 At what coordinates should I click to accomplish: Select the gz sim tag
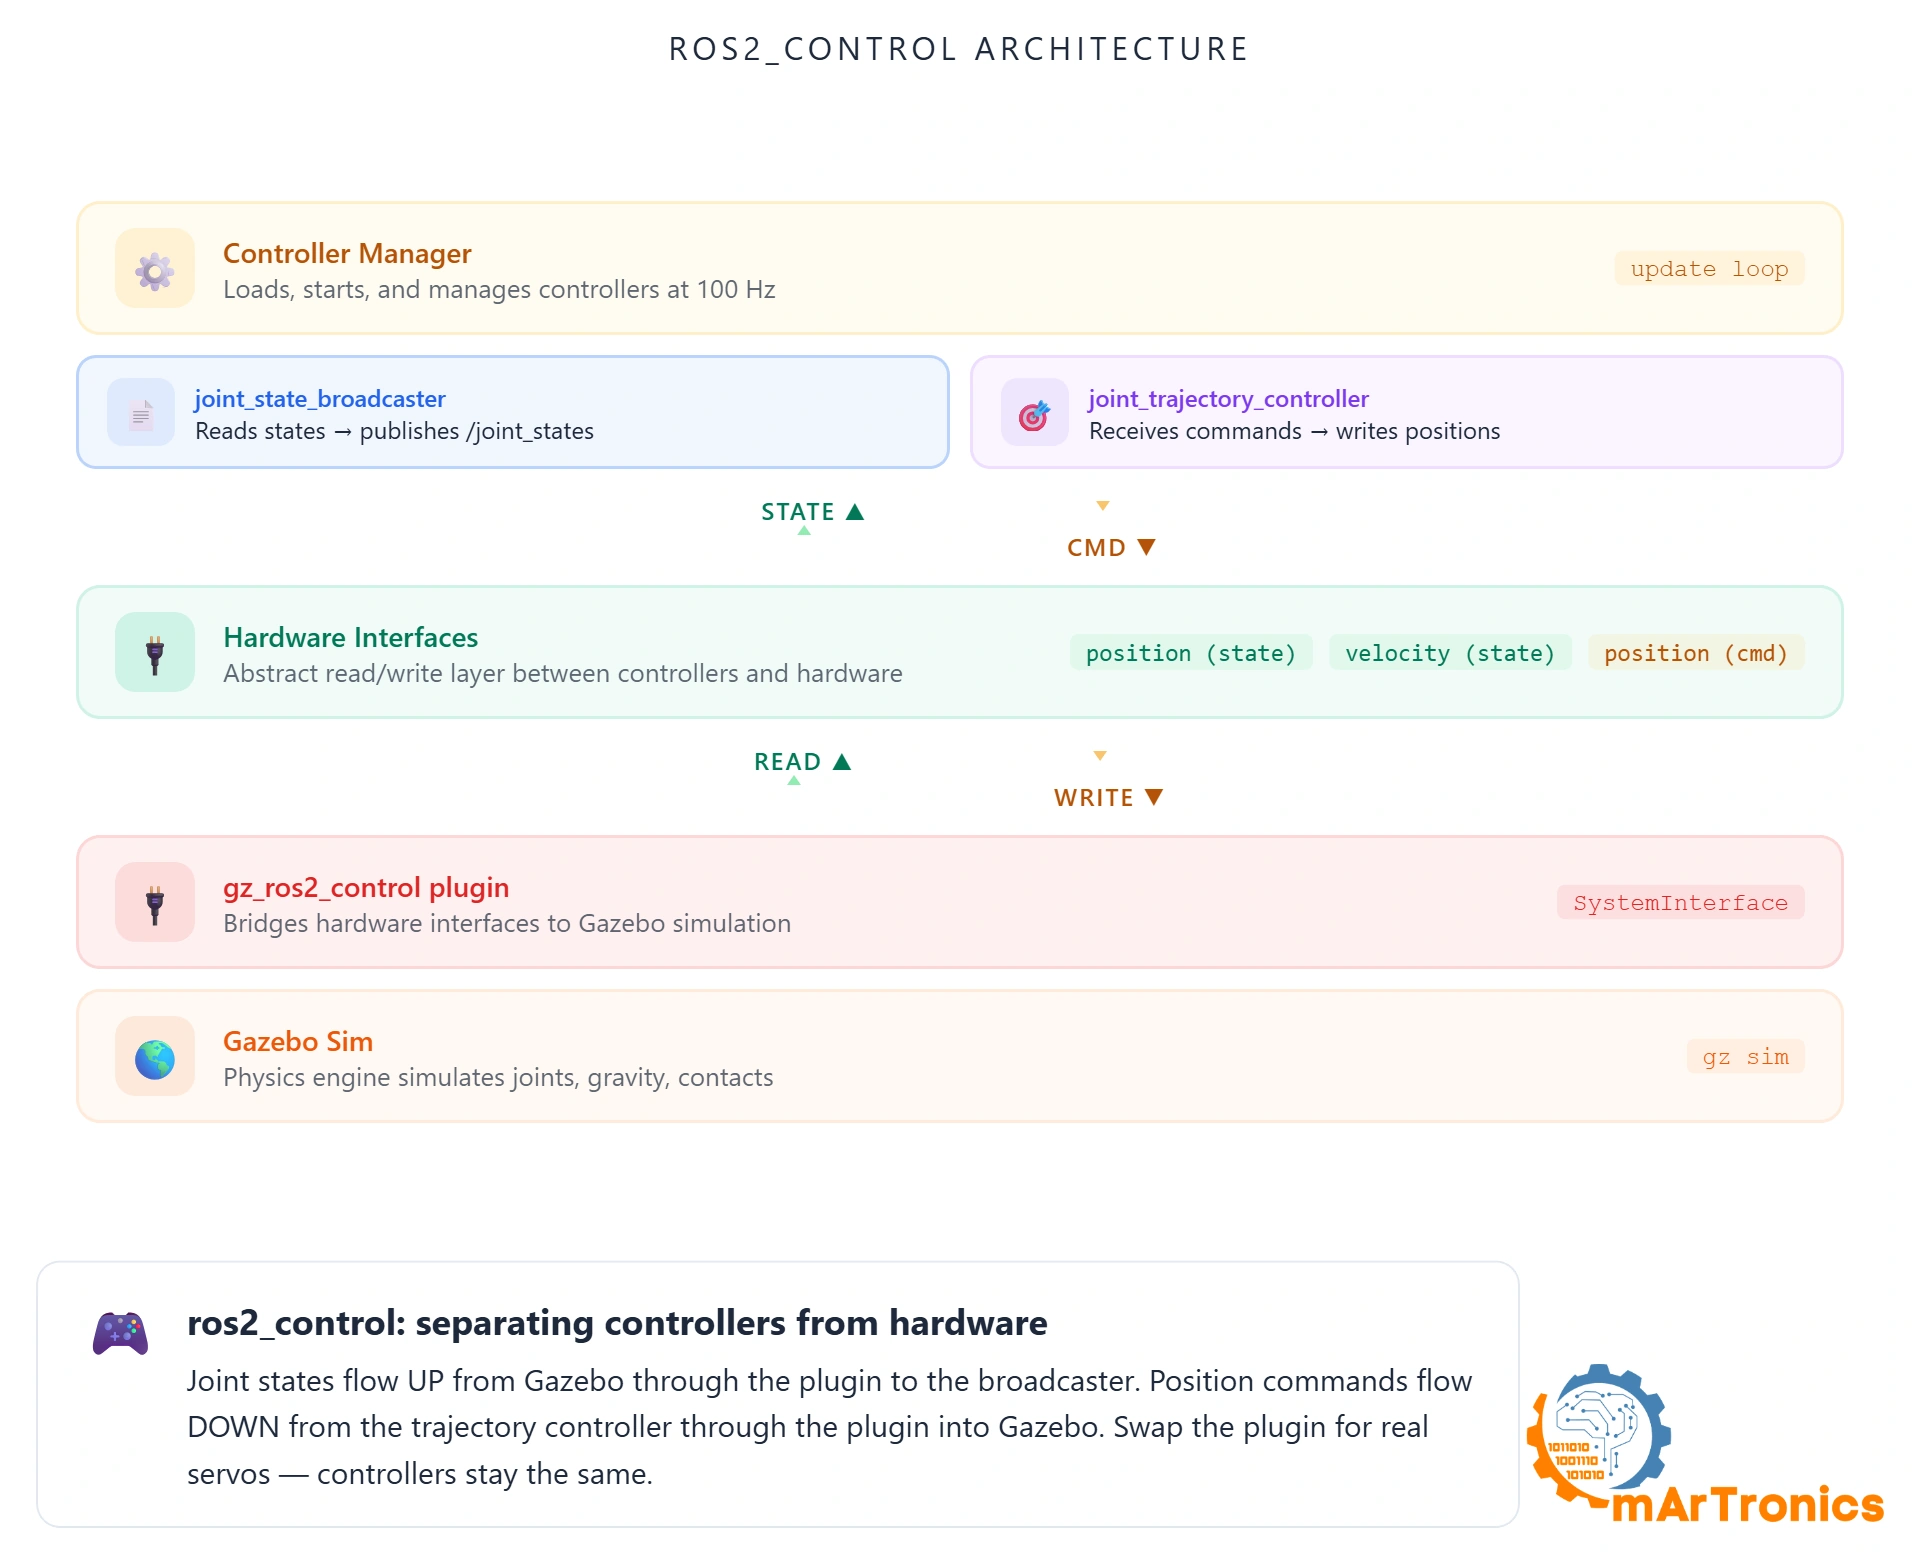click(x=1745, y=1057)
